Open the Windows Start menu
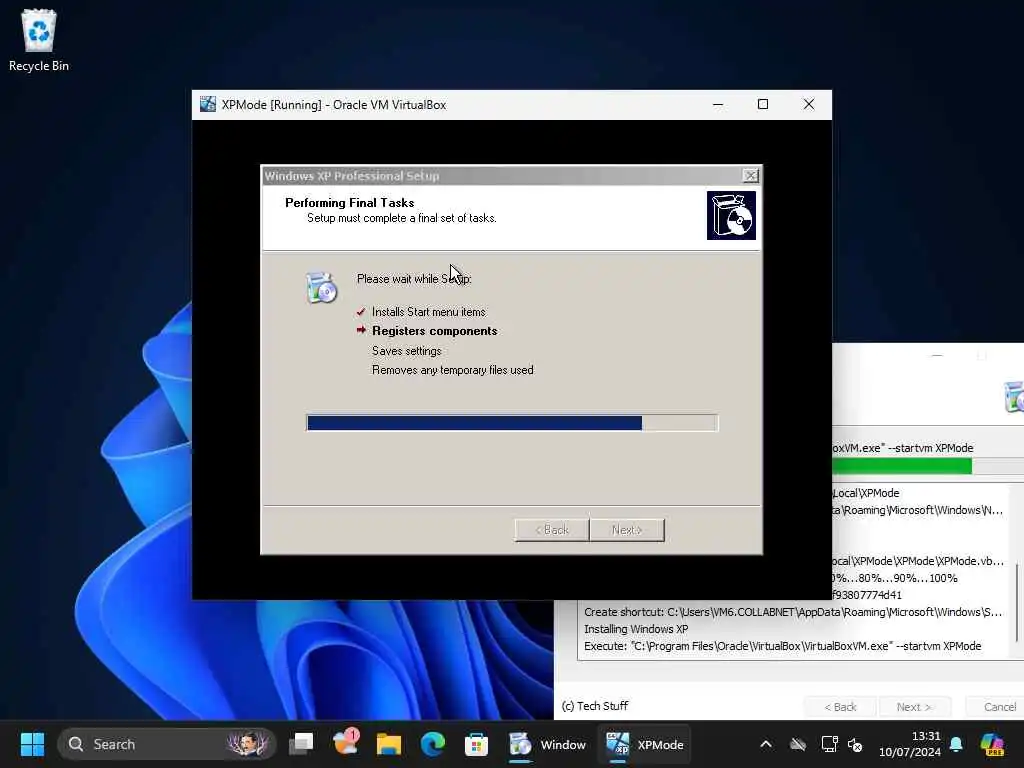The image size is (1024, 768). tap(32, 744)
